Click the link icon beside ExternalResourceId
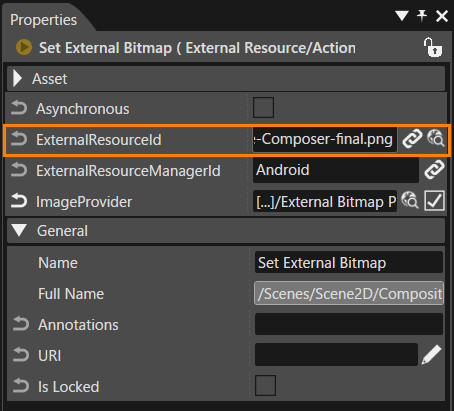 (412, 139)
